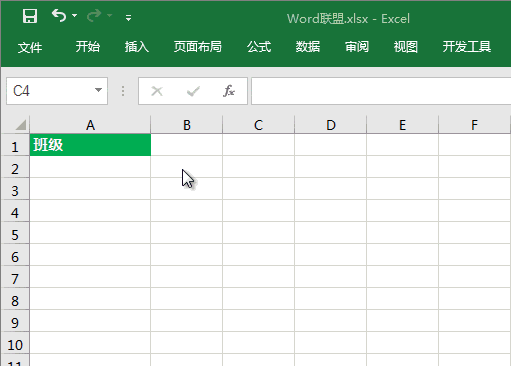Image resolution: width=511 pixels, height=366 pixels.
Task: Click the Save icon in quick access toolbar
Action: pyautogui.click(x=30, y=16)
